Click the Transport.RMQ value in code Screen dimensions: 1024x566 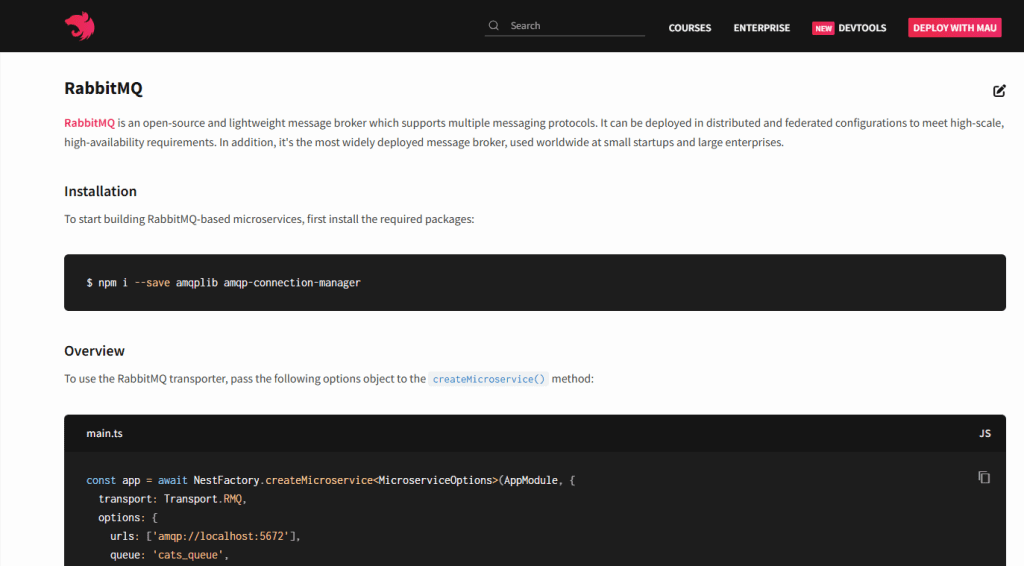(202, 499)
